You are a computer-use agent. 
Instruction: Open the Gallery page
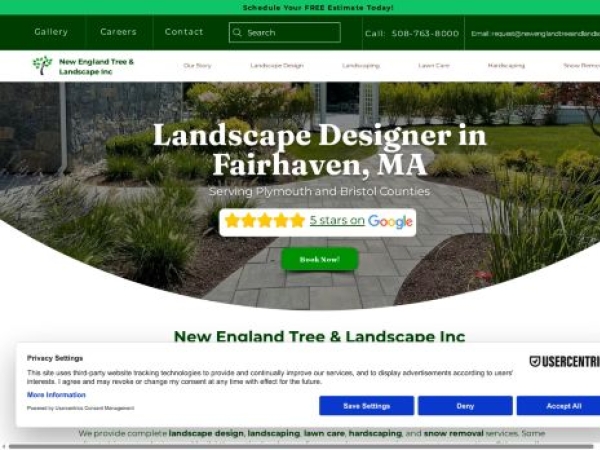[51, 32]
